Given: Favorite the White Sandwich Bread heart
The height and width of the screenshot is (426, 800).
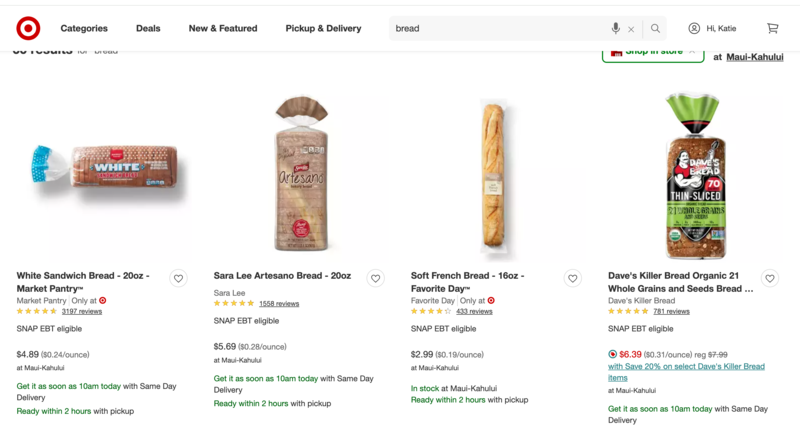Looking at the screenshot, I should [x=178, y=279].
